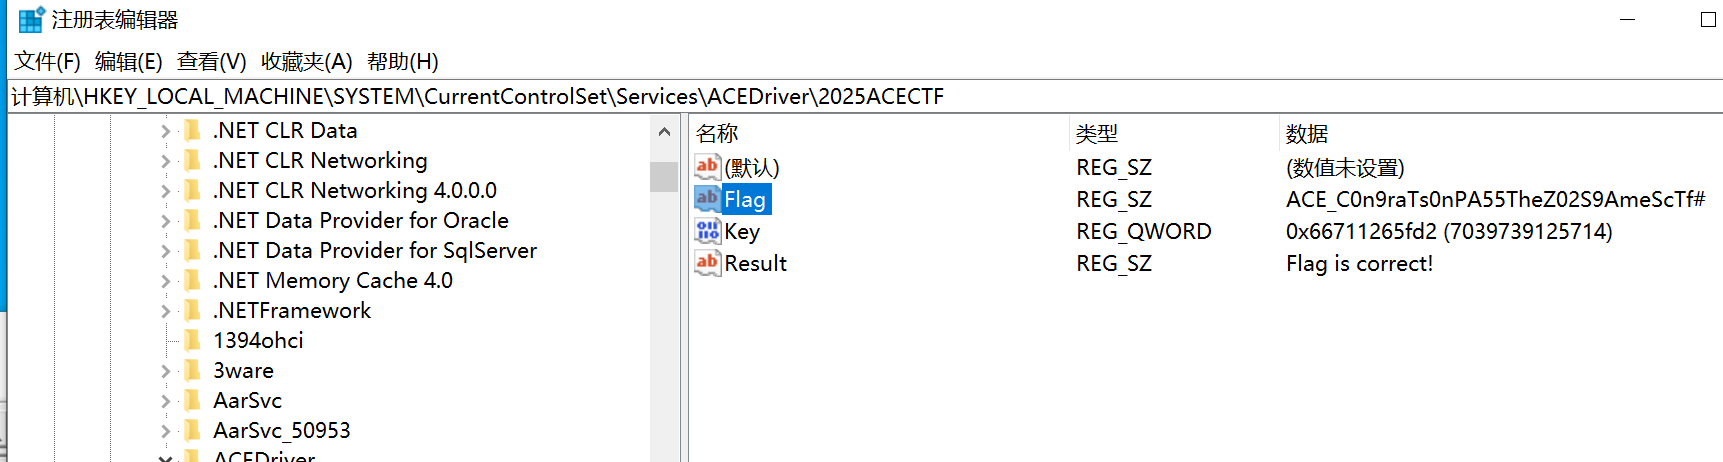The image size is (1723, 462).
Task: Open the 收藏夹(A) menu
Action: pos(306,62)
